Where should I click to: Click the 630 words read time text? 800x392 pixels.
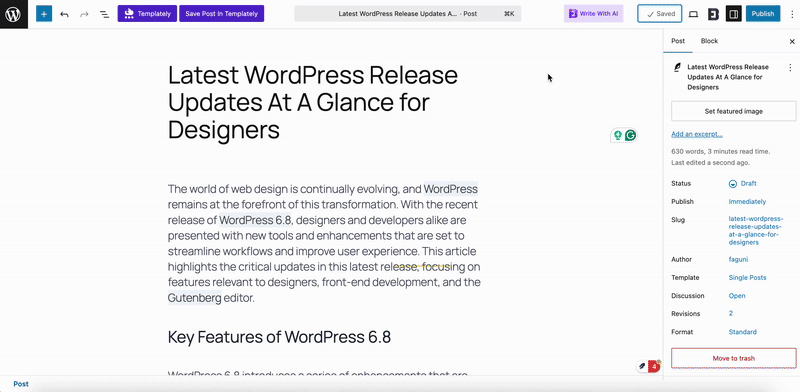(x=720, y=152)
